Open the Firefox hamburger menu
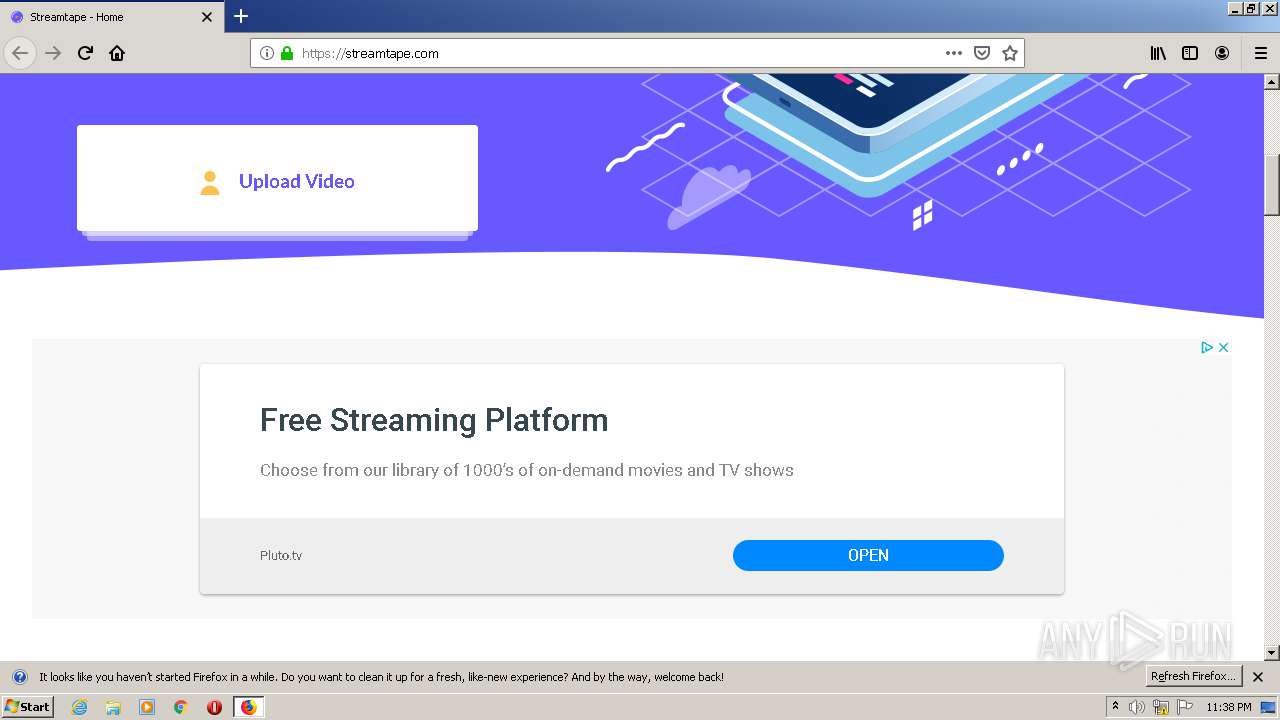The image size is (1280, 720). [1260, 53]
